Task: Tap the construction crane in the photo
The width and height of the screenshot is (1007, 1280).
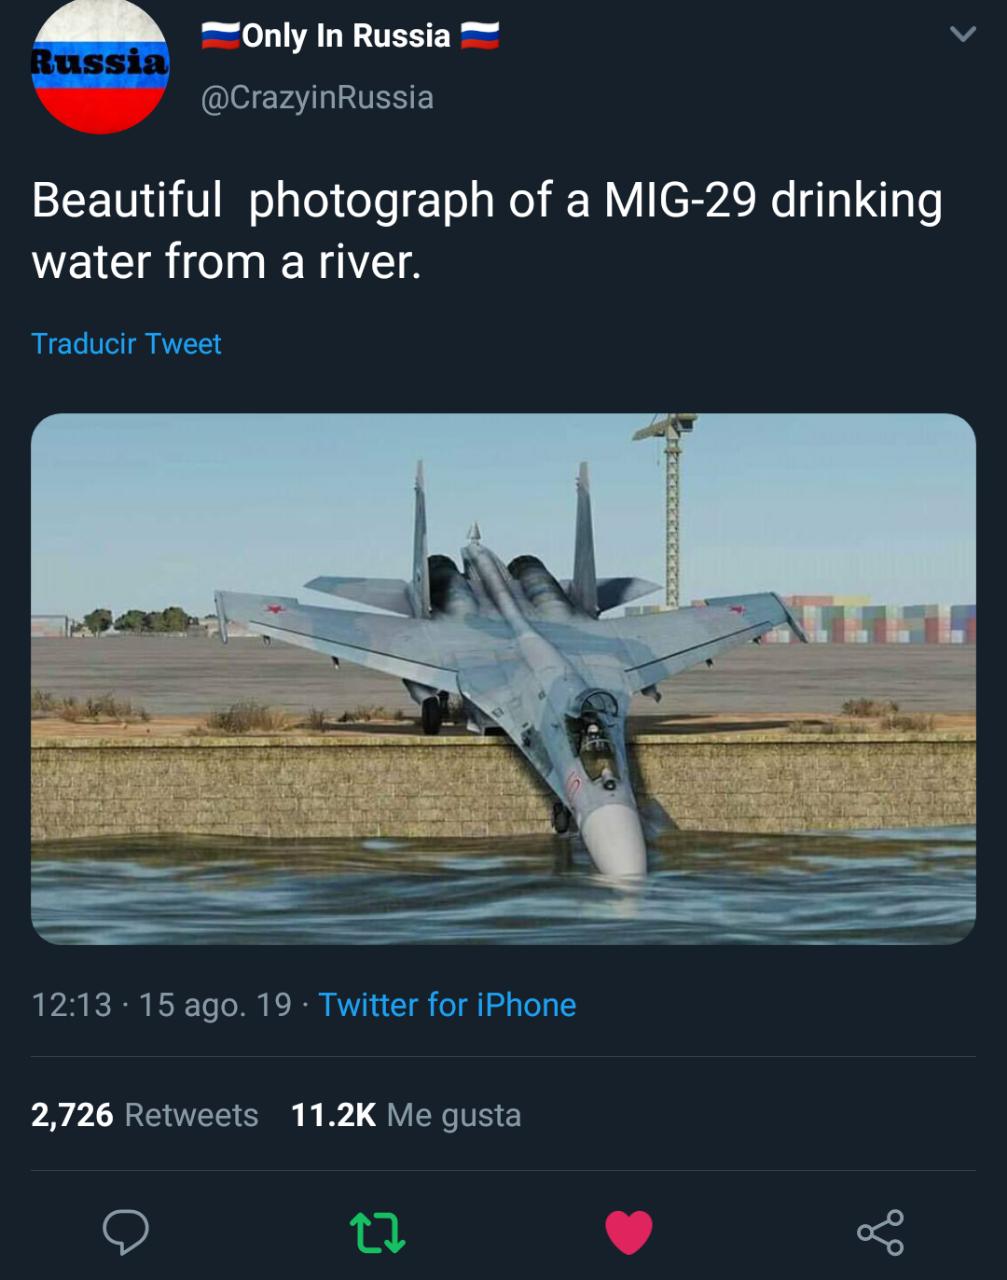Action: pos(670,510)
